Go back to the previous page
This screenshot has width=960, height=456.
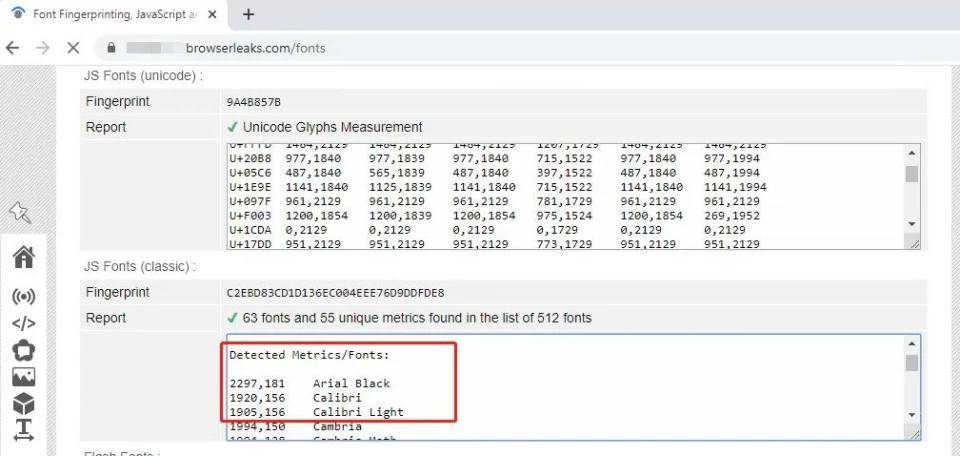(12, 48)
